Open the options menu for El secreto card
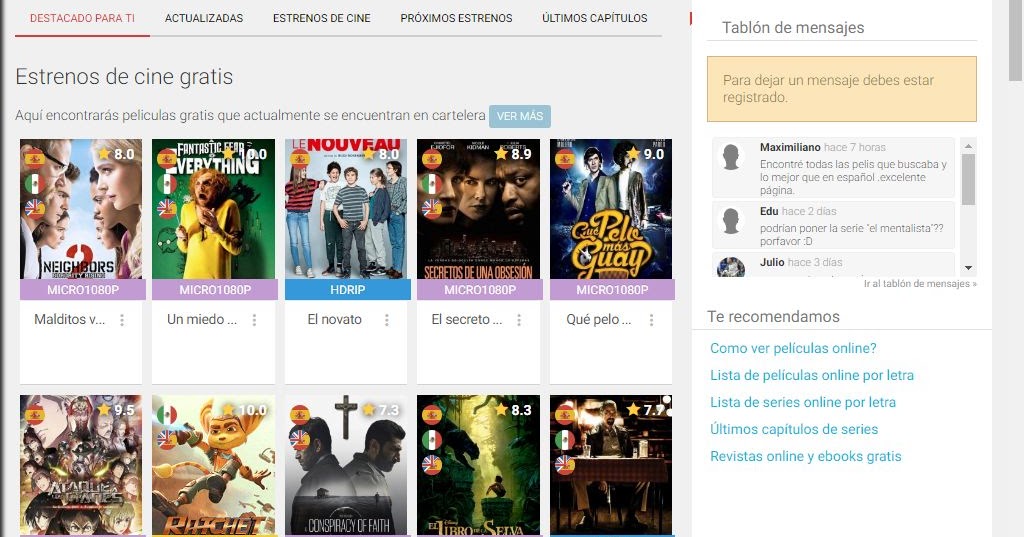This screenshot has width=1024, height=537. pyautogui.click(x=519, y=319)
